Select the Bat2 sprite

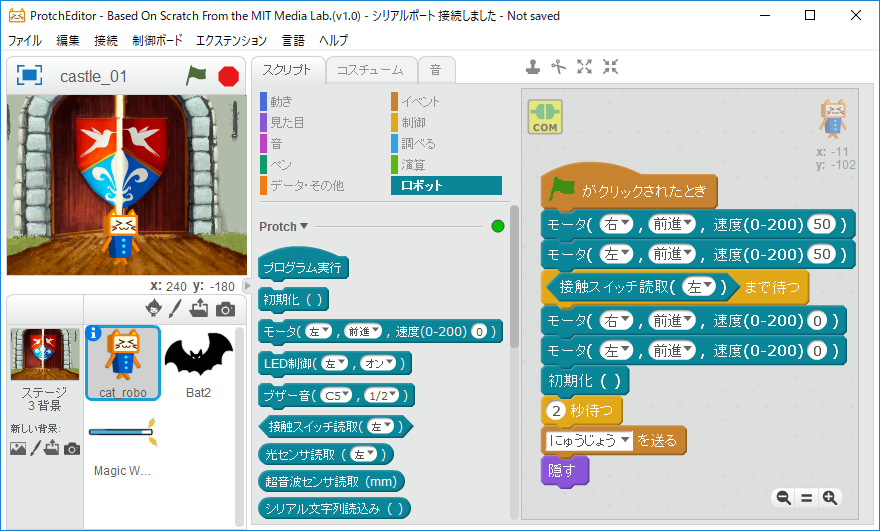(x=199, y=363)
